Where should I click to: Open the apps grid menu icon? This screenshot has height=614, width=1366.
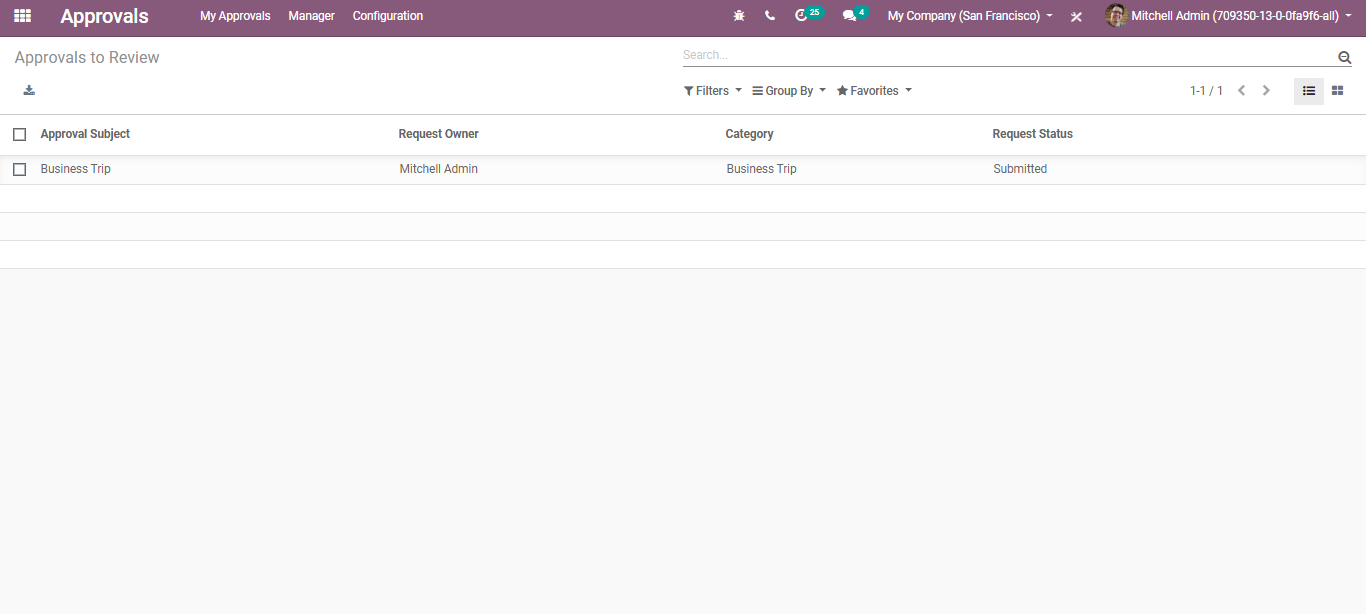[22, 16]
